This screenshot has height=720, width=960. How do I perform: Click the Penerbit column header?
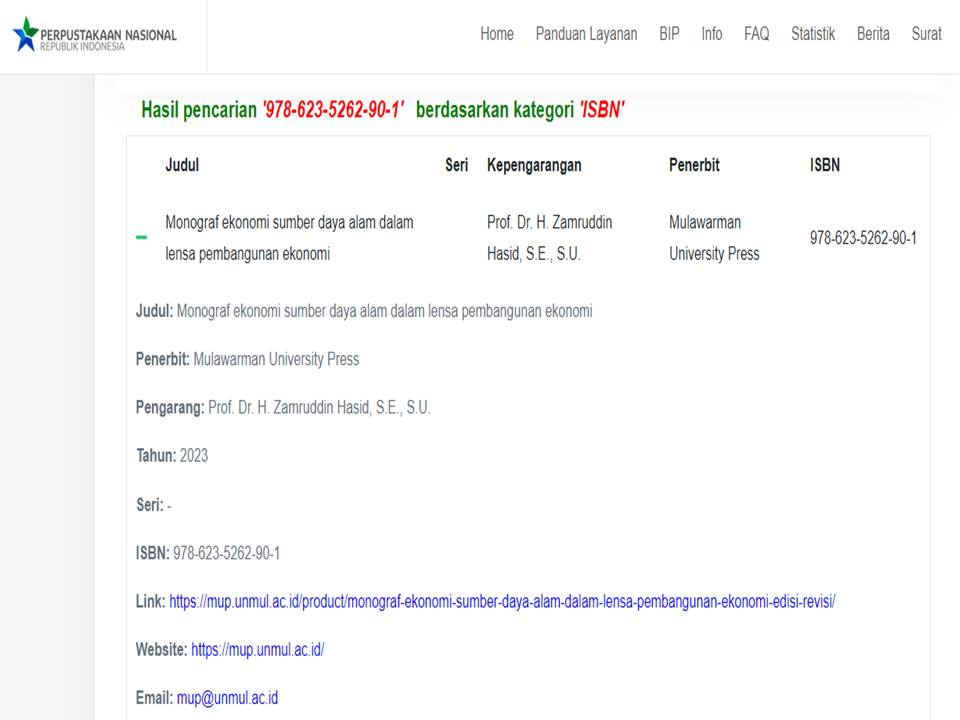pyautogui.click(x=694, y=165)
